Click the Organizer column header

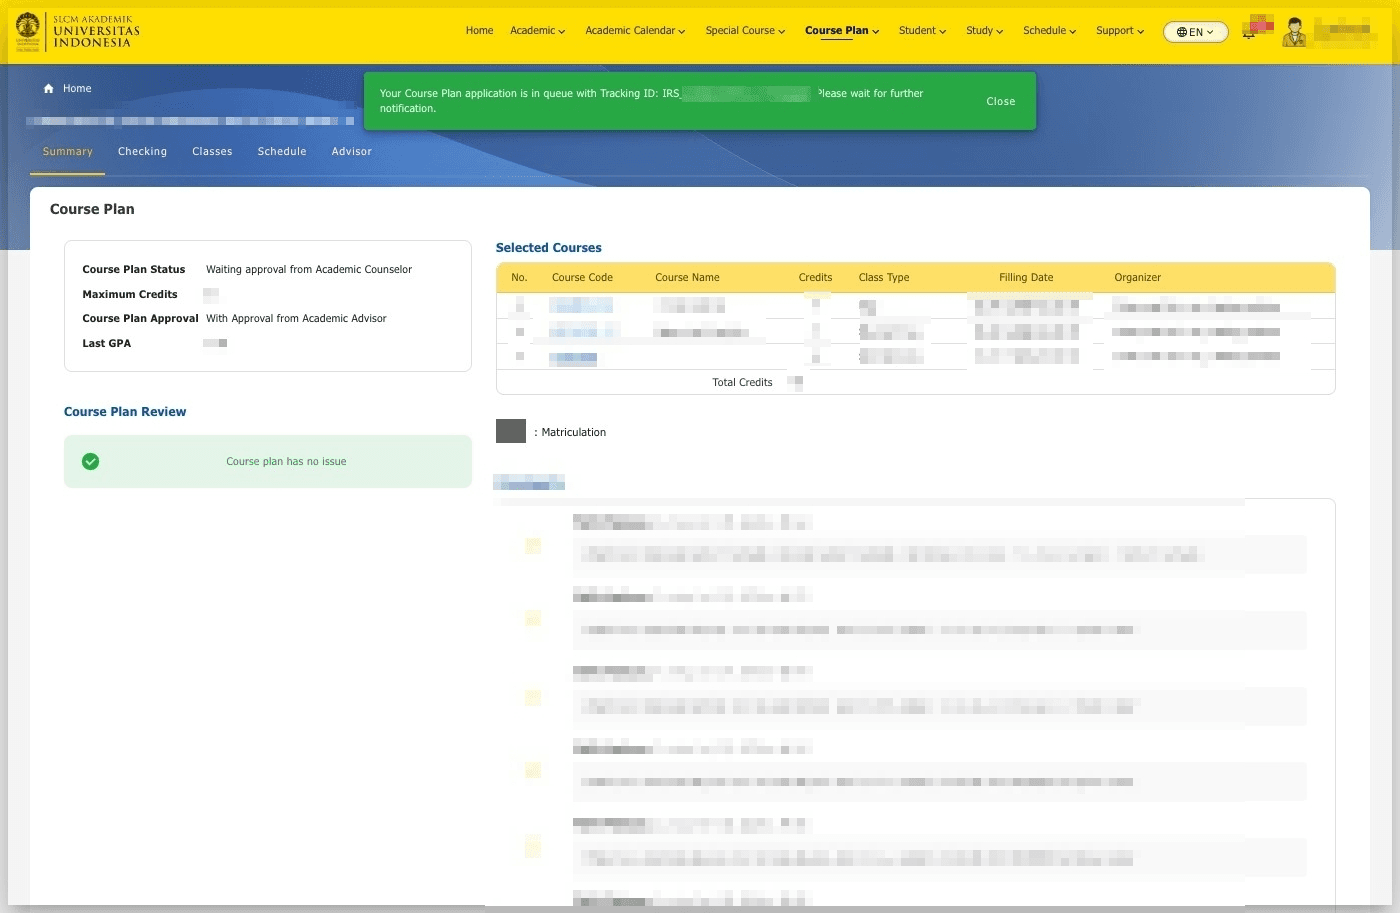pyautogui.click(x=1138, y=278)
